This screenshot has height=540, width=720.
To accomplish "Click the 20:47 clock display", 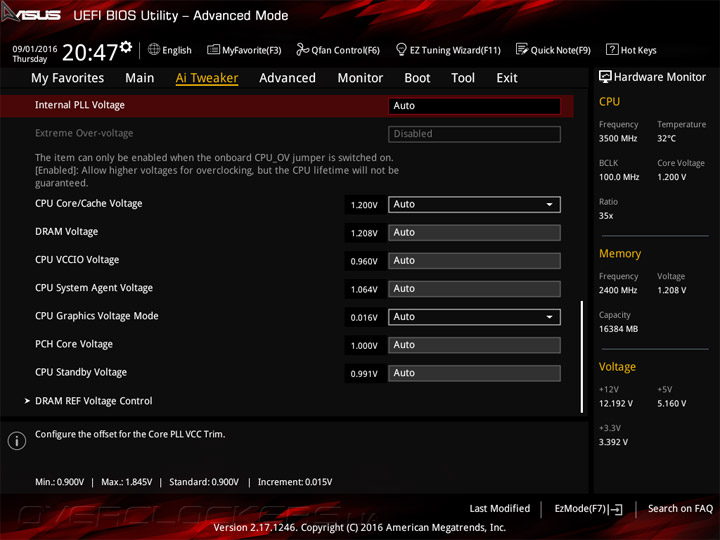I will tap(90, 52).
